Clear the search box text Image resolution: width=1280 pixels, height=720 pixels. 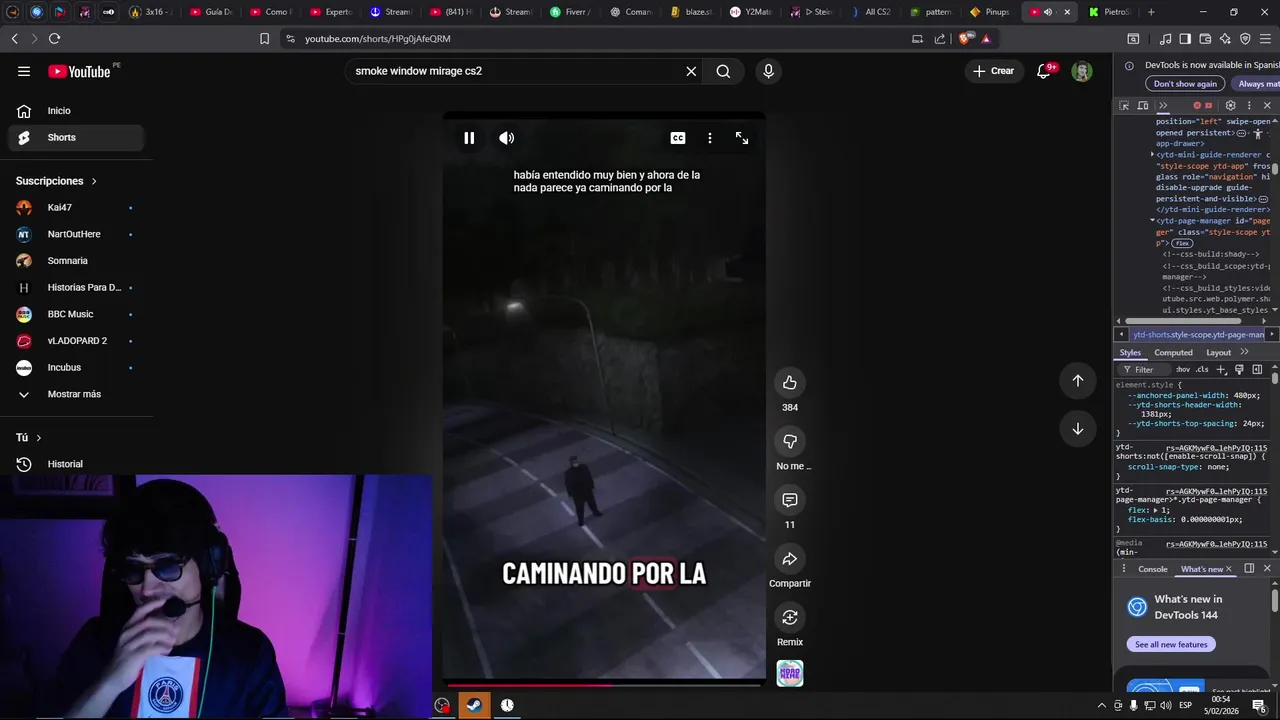coord(691,71)
